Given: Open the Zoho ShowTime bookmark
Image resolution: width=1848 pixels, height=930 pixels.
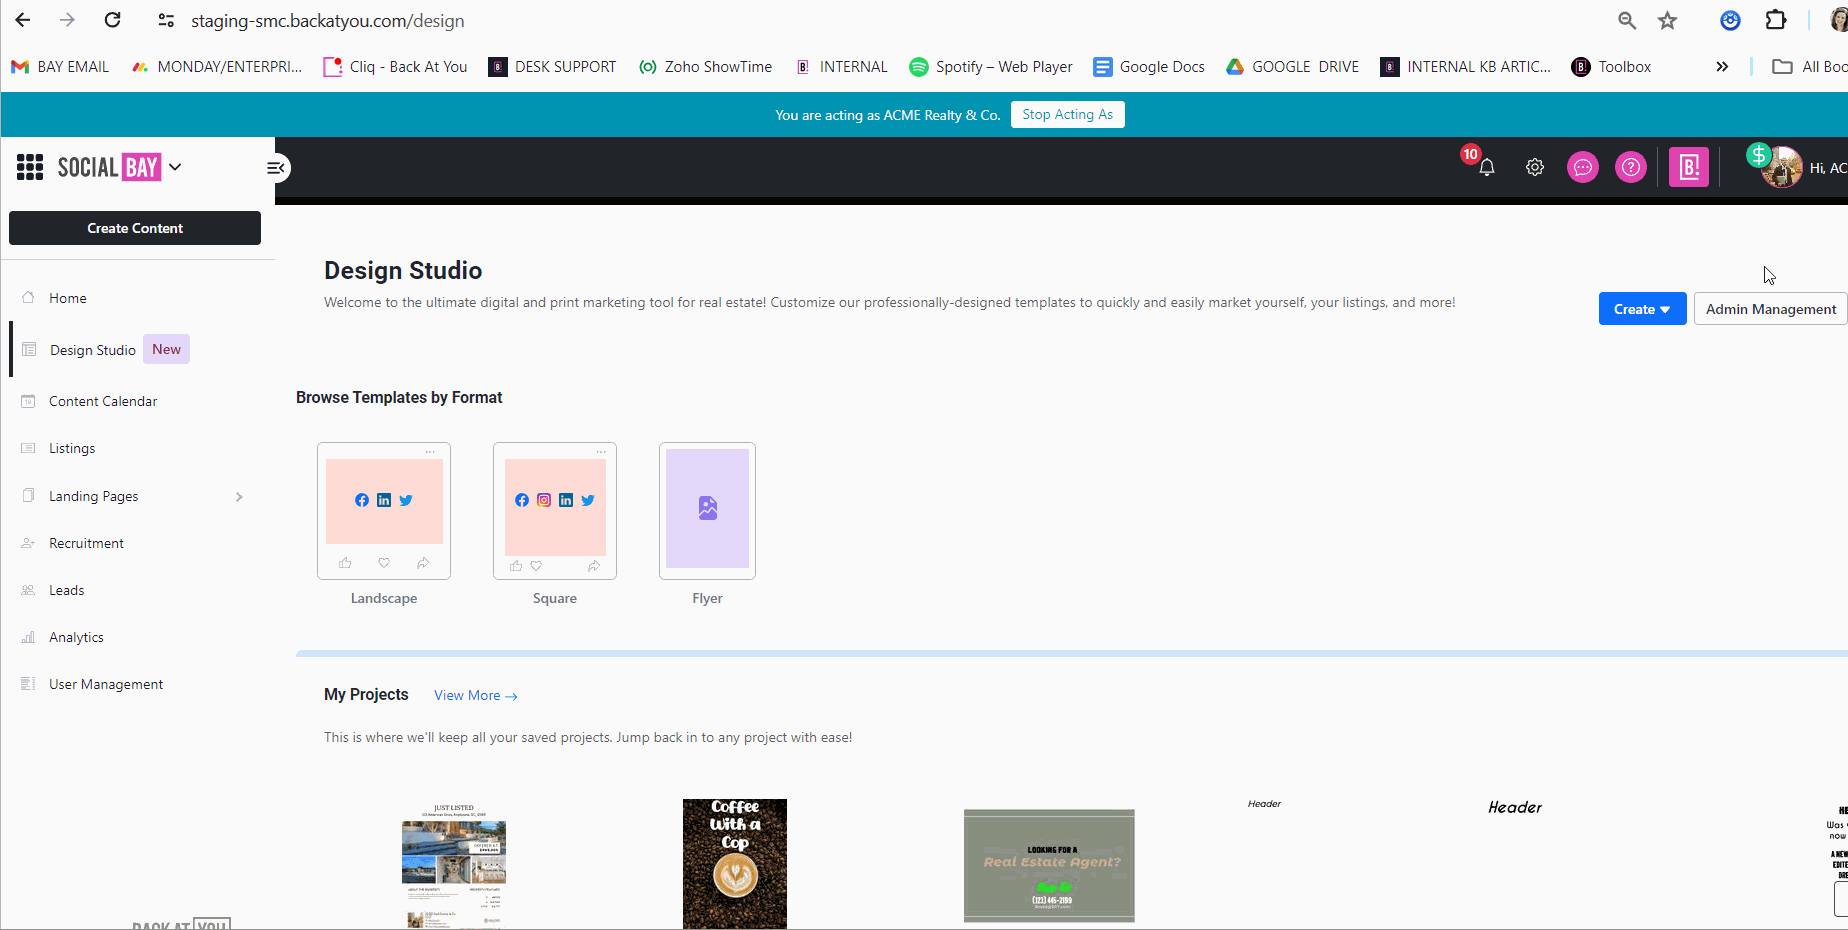Looking at the screenshot, I should [705, 67].
